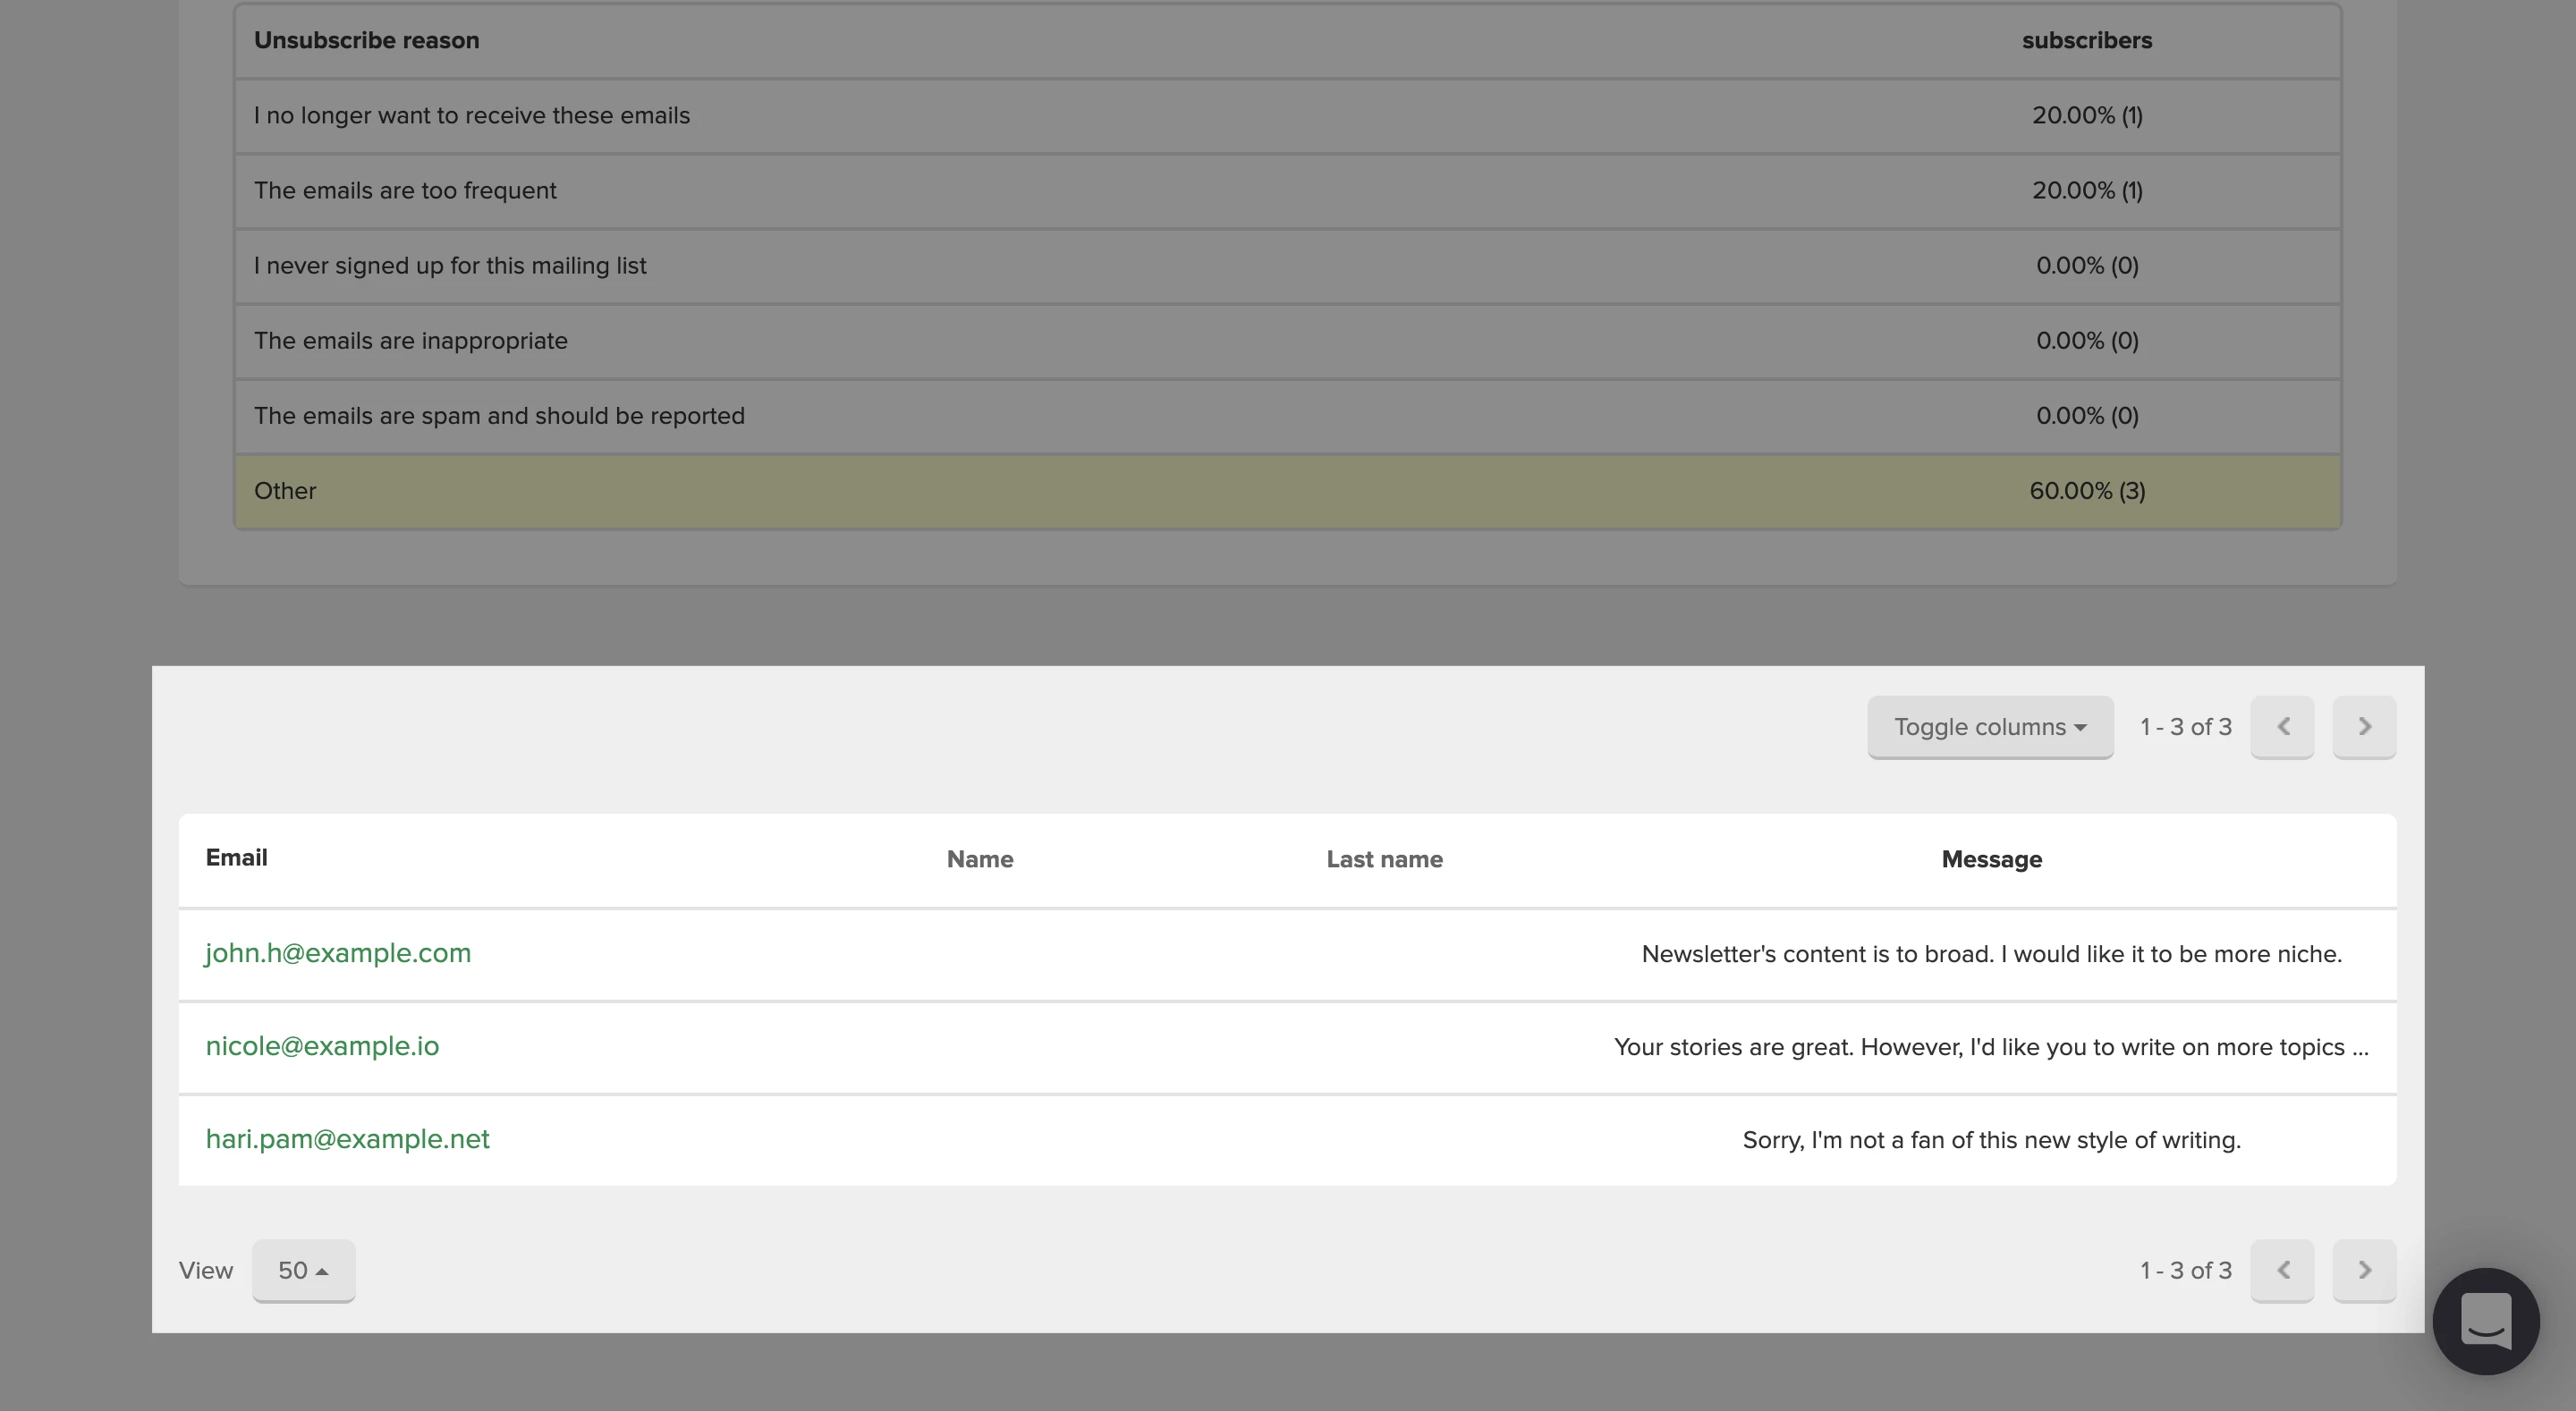The image size is (2576, 1411).
Task: Click the bottom previous page arrow
Action: coord(2282,1270)
